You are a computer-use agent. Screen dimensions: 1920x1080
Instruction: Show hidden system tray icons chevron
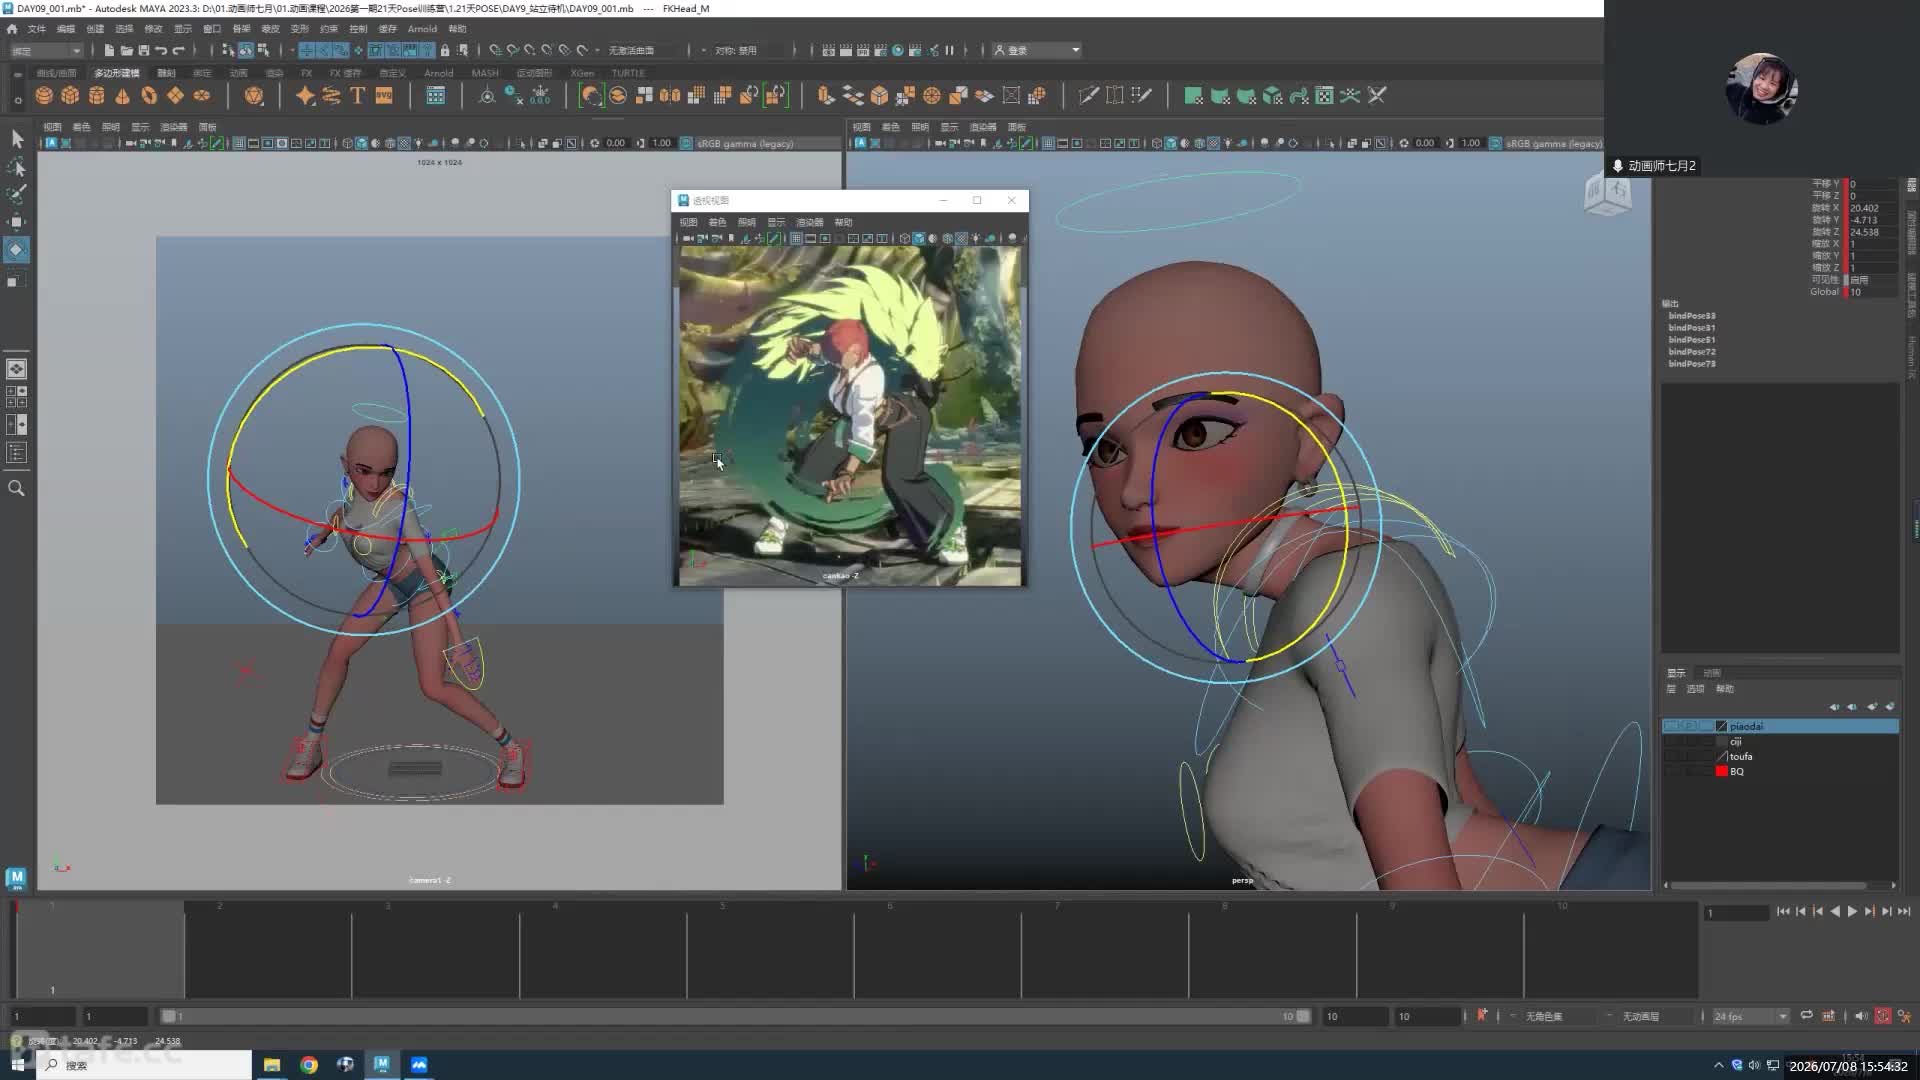click(x=1718, y=1066)
